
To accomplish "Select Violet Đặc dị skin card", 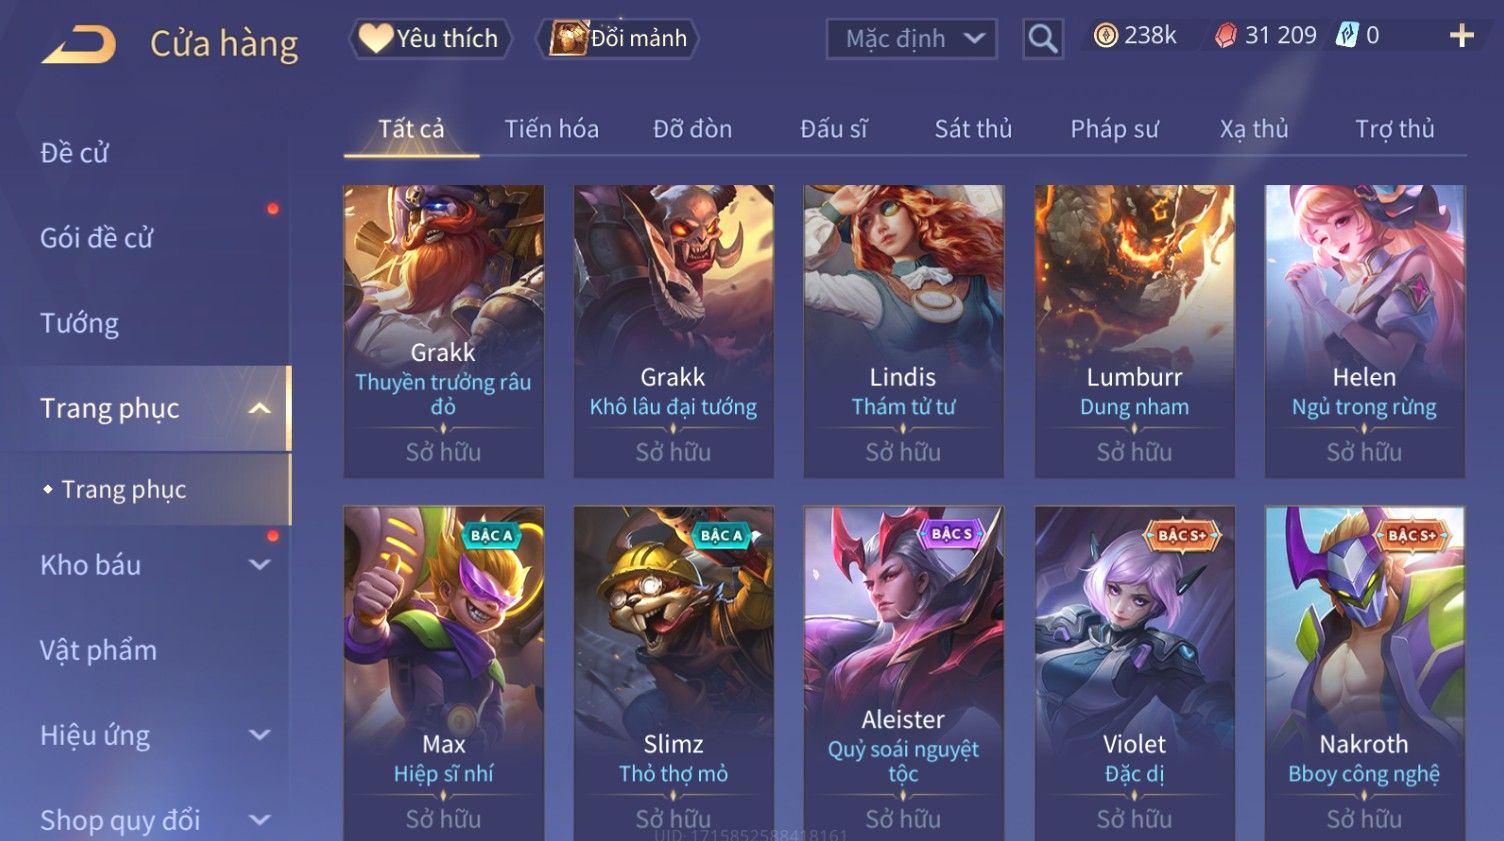I will coord(1134,673).
